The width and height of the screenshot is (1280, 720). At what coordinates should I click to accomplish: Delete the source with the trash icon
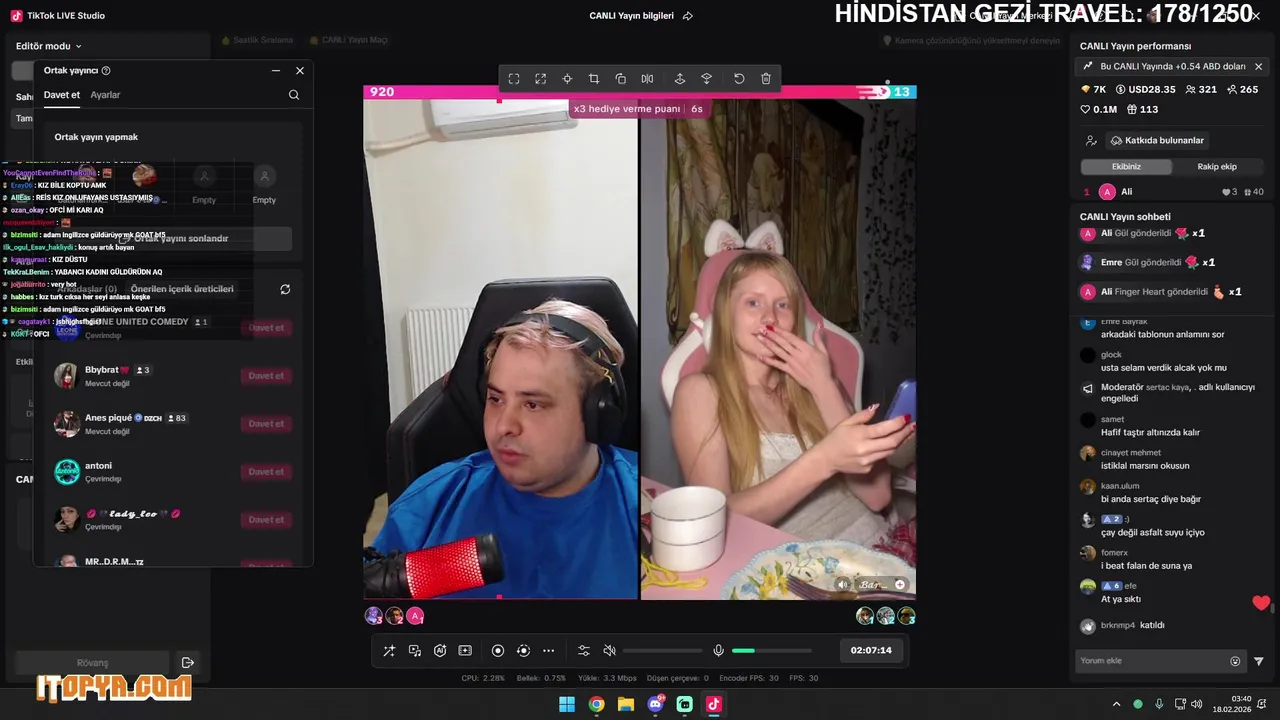point(766,79)
